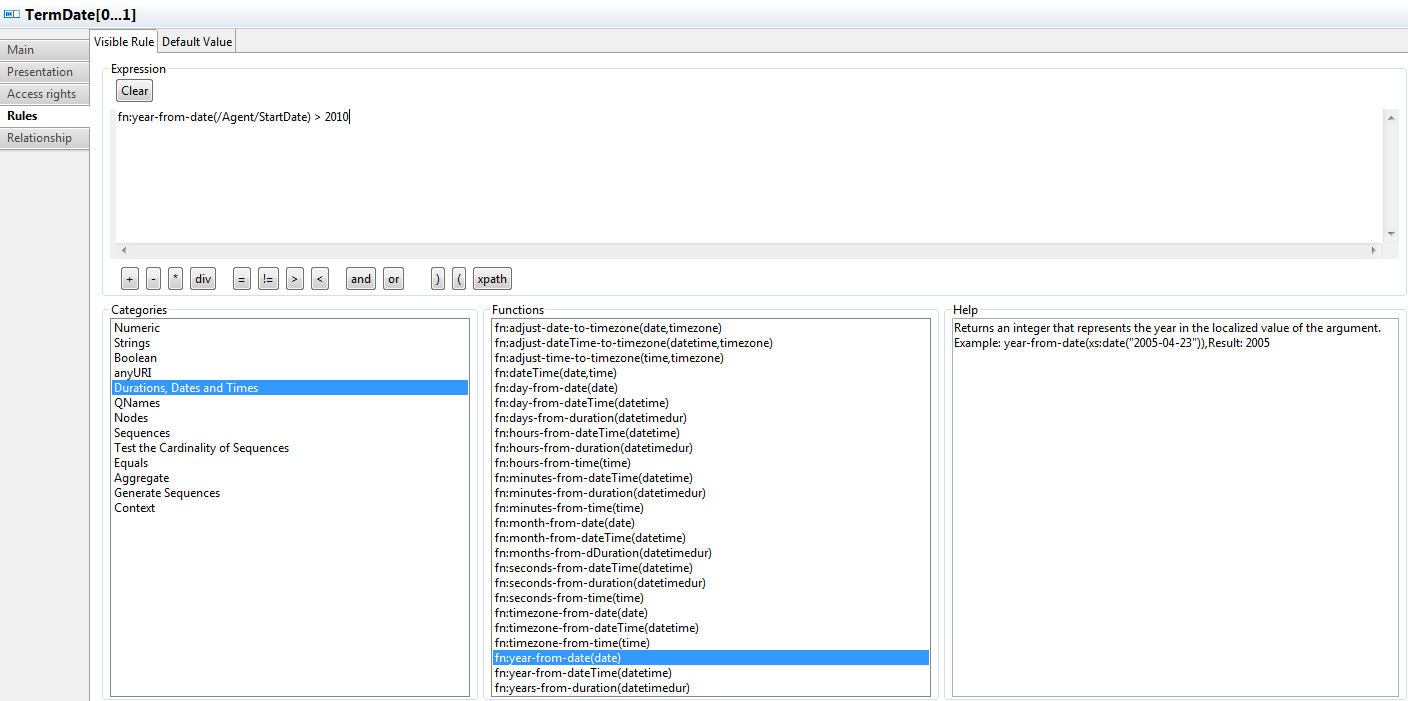Click the plus operator button
The width and height of the screenshot is (1408, 701).
[129, 279]
